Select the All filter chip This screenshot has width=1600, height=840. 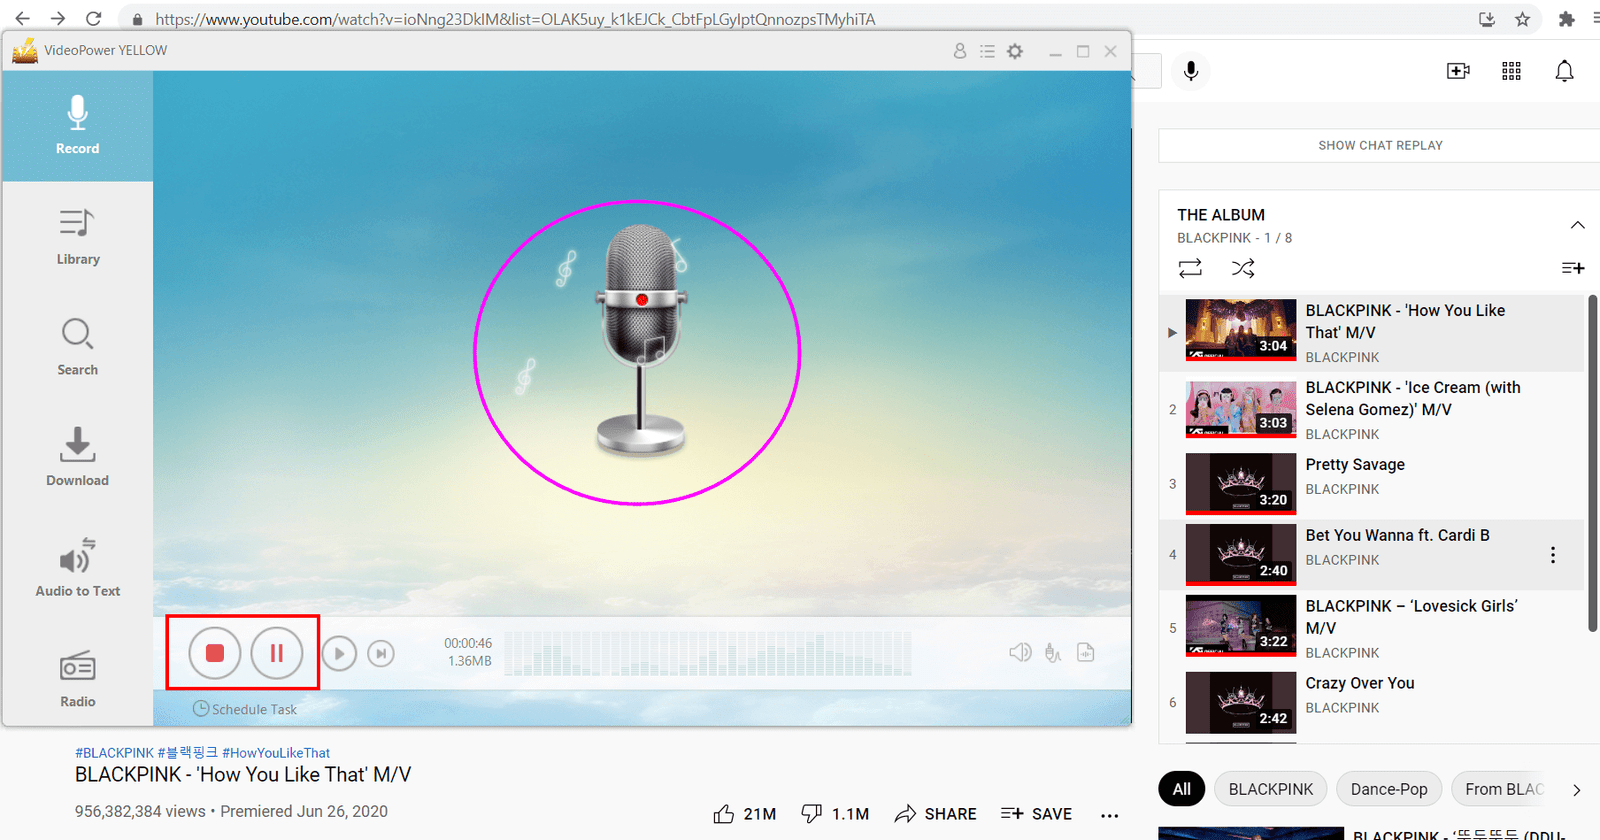(1182, 789)
